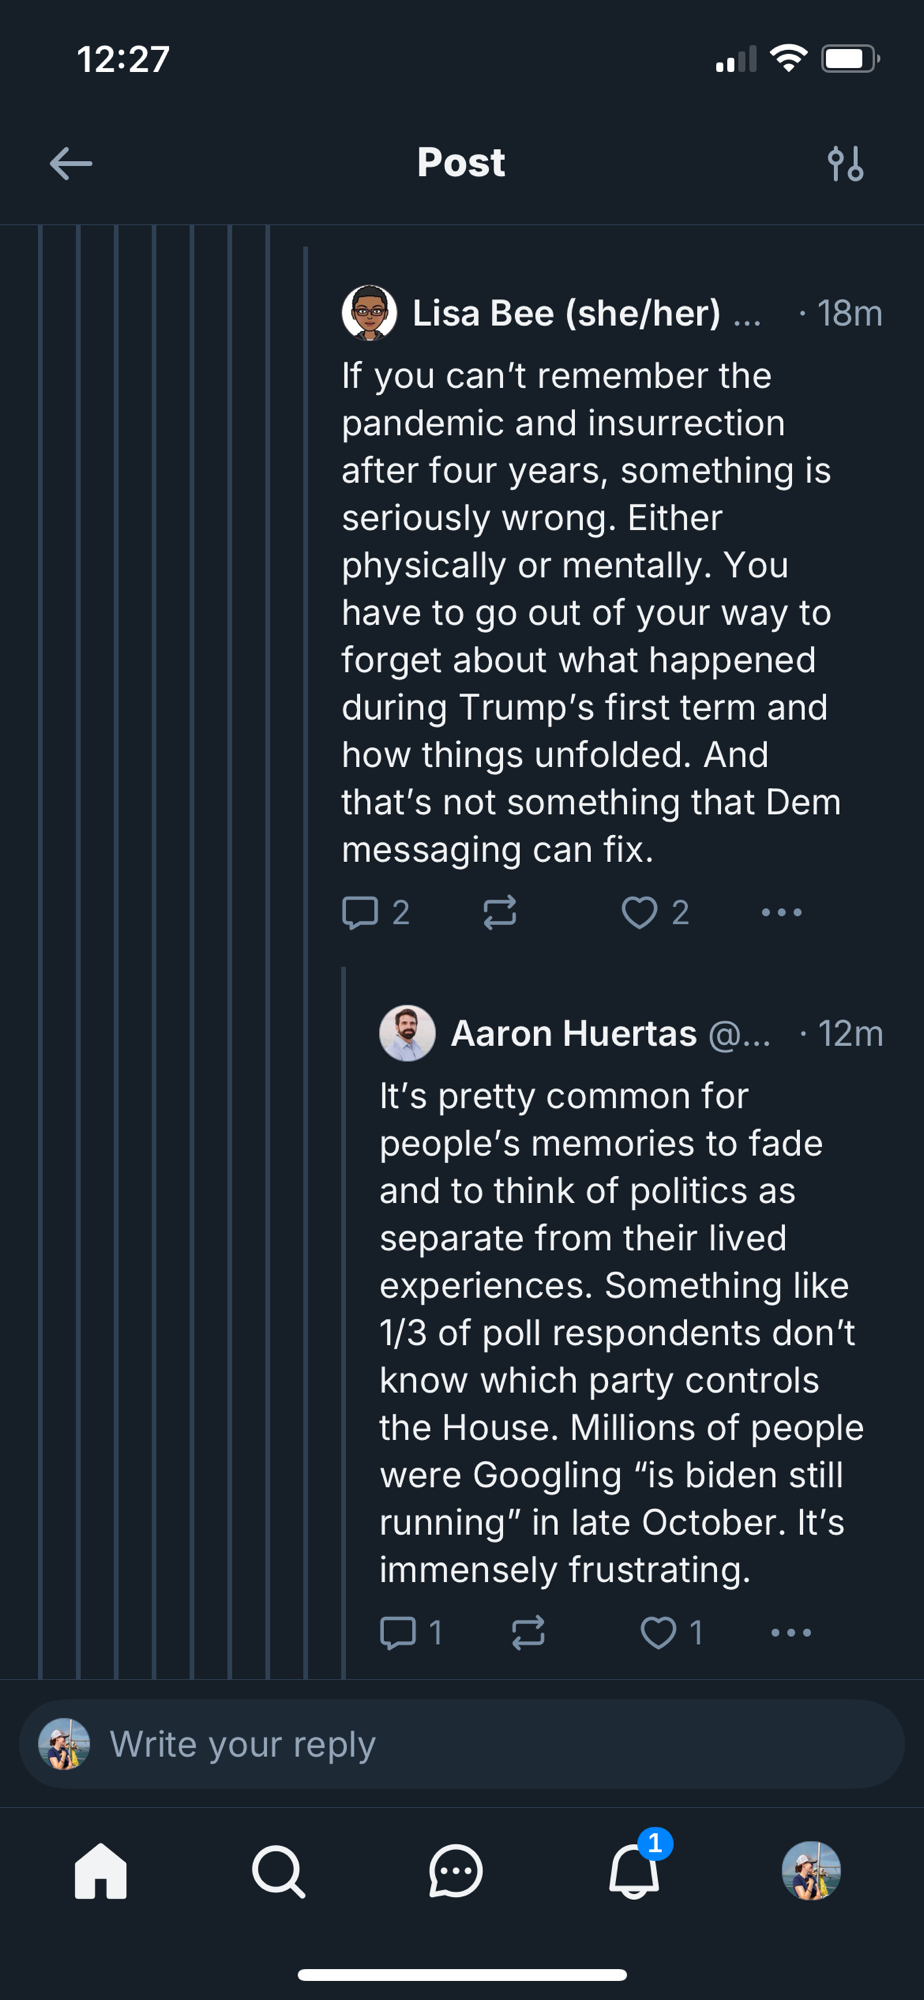Reply to Lisa Bee's post

[x=361, y=912]
